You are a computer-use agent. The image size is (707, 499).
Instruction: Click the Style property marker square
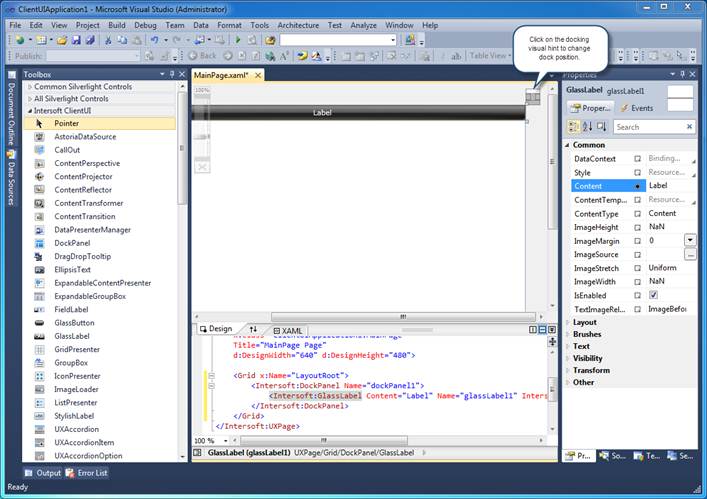coord(638,173)
